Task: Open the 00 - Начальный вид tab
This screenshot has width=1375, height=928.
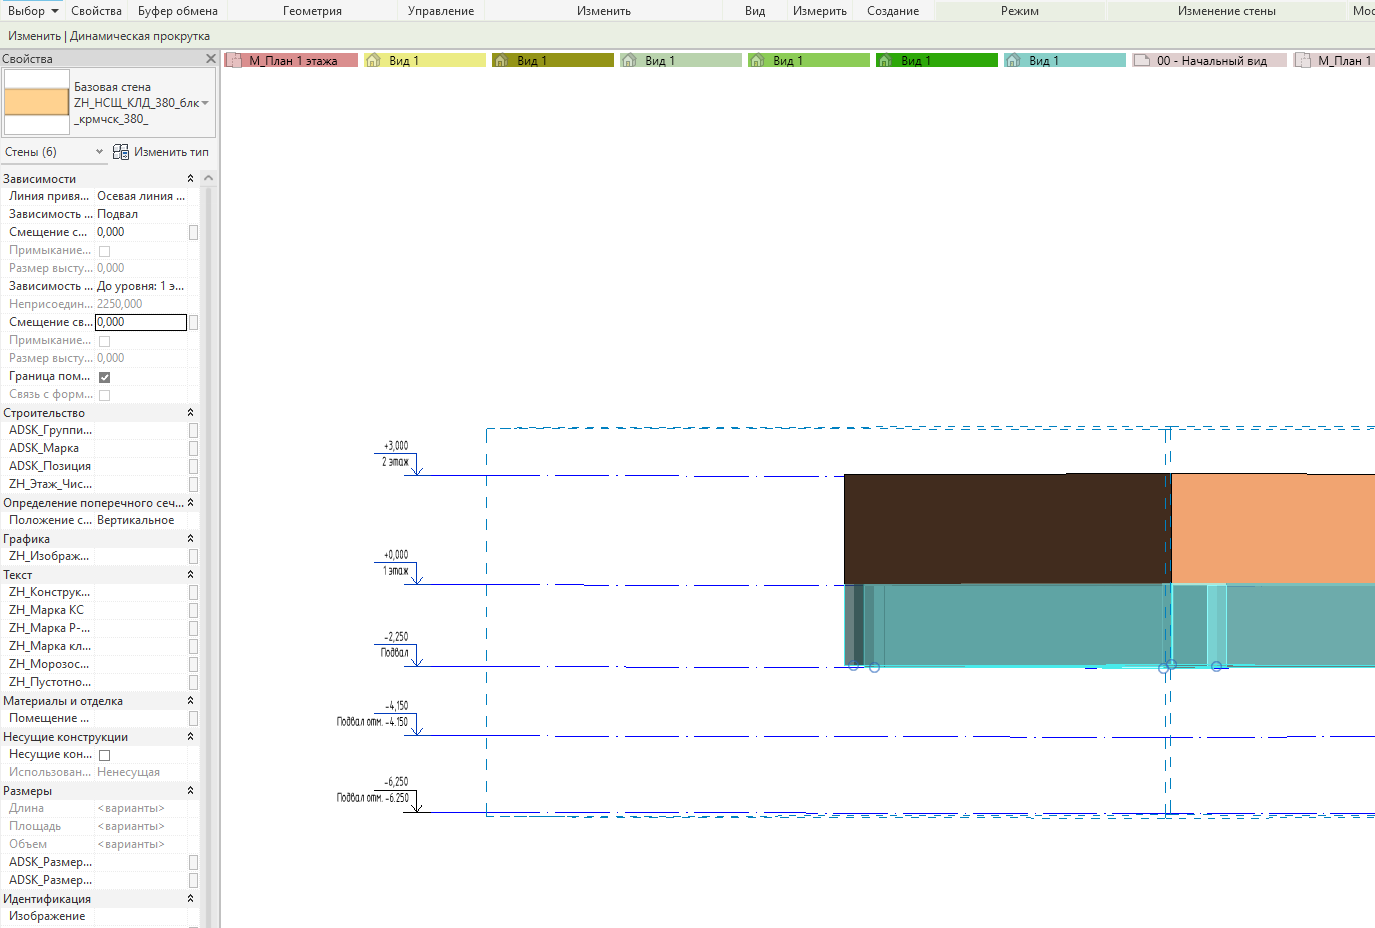Action: (1208, 60)
